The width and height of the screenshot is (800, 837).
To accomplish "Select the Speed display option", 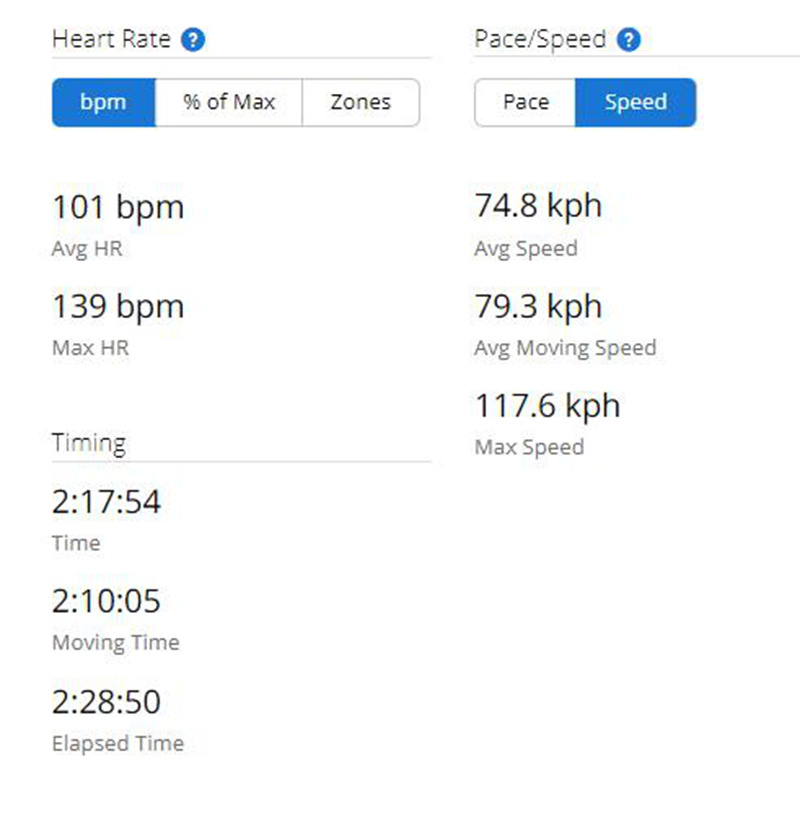I will tap(636, 102).
